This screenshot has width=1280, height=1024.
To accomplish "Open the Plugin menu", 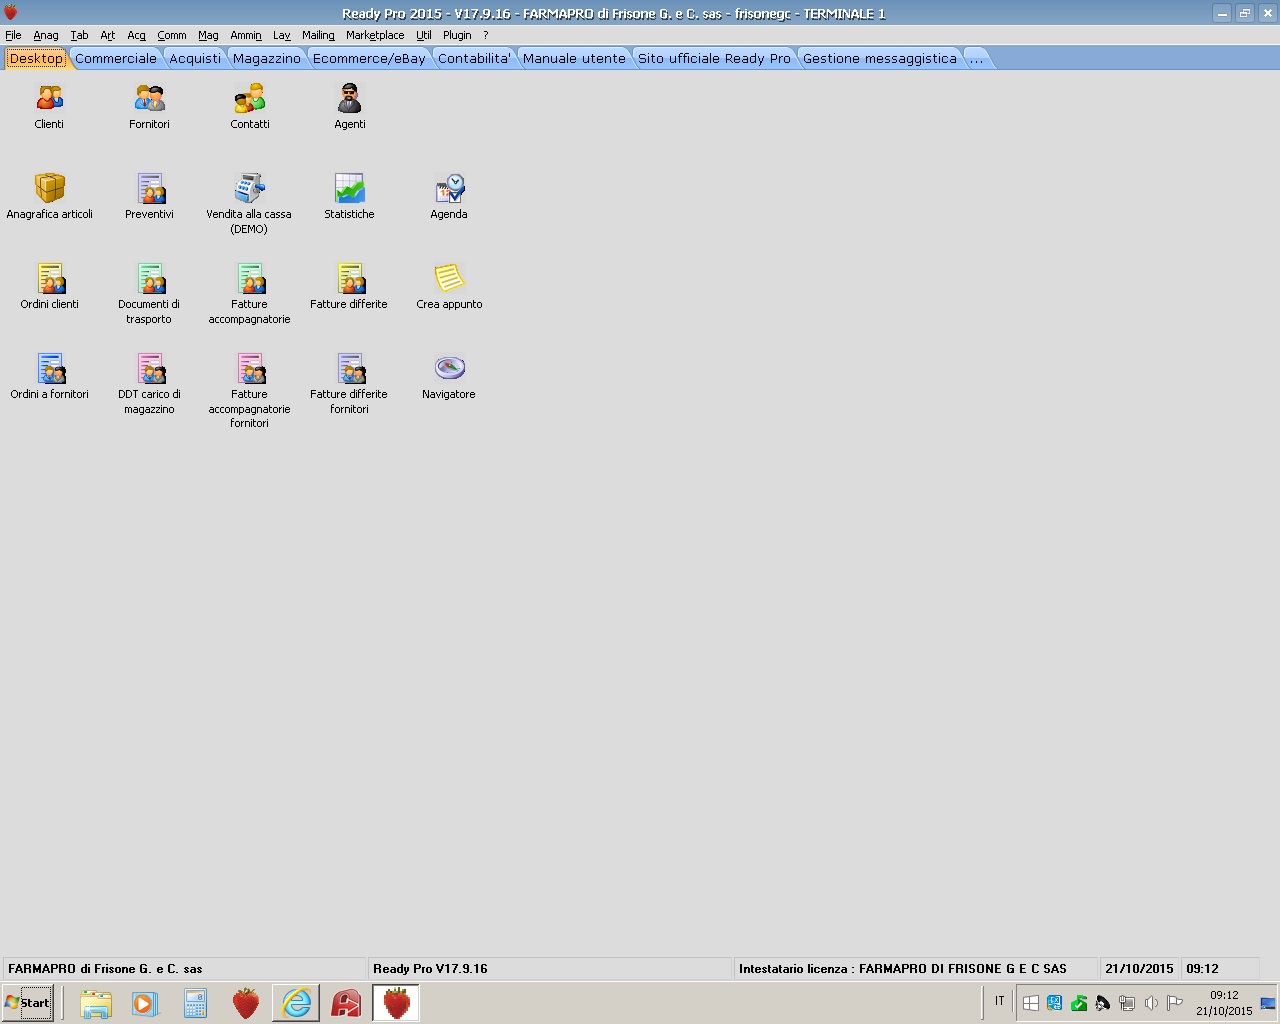I will pos(457,35).
